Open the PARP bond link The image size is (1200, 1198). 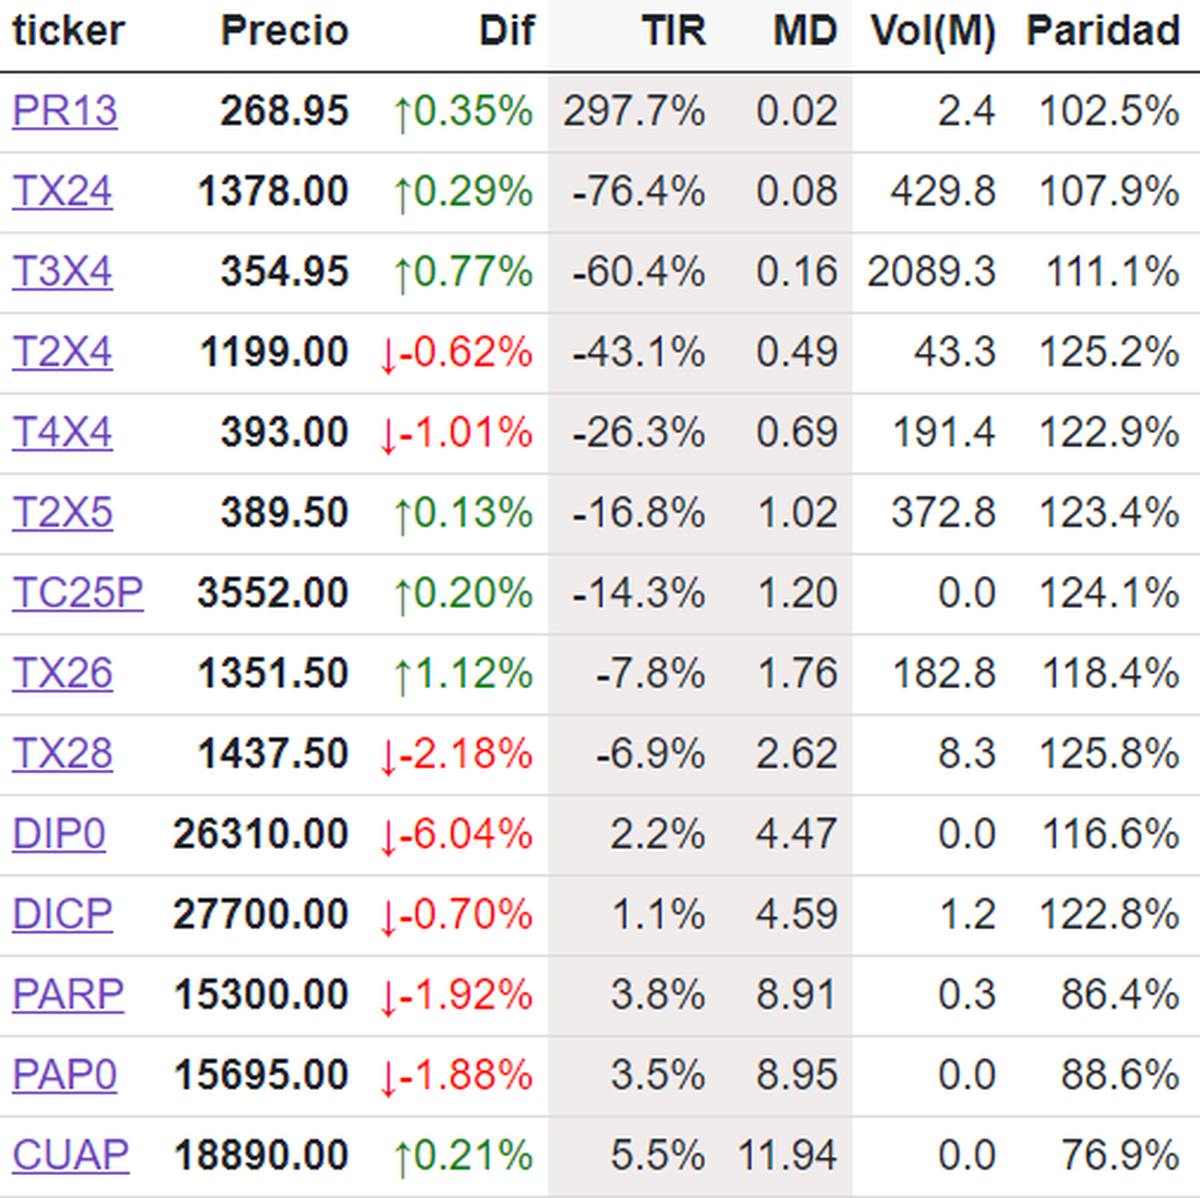(68, 995)
